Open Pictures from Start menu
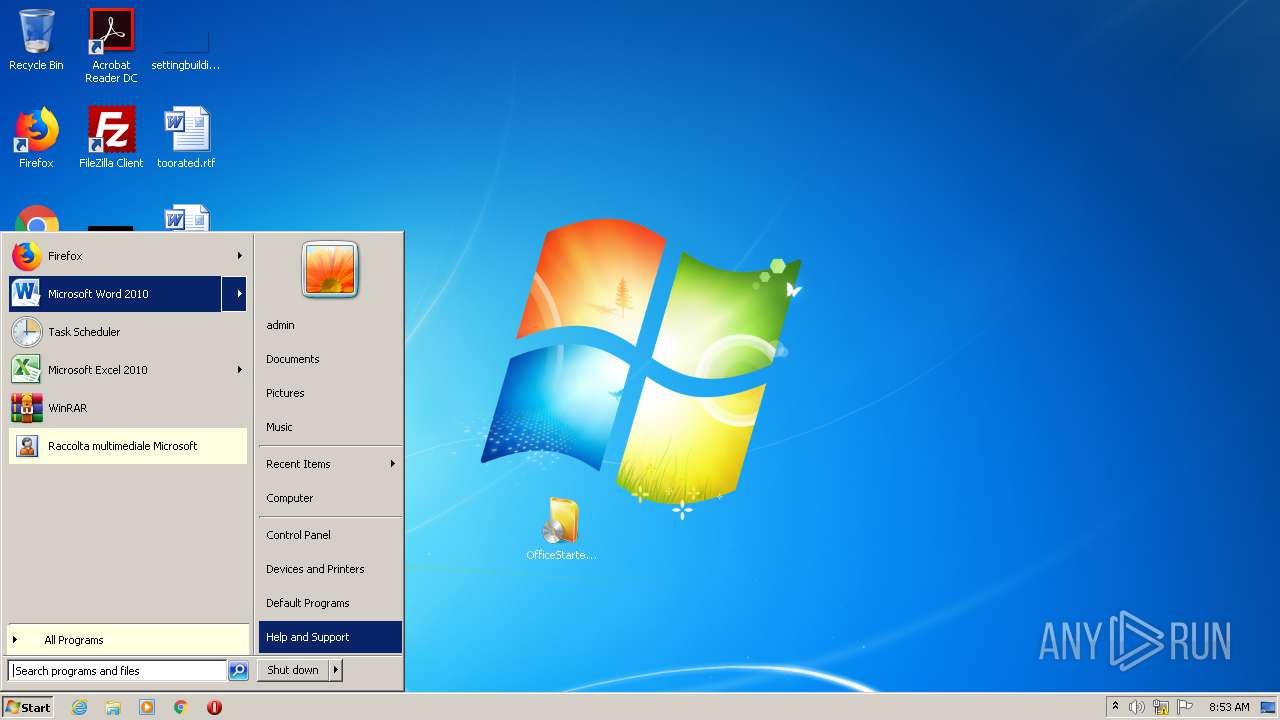Viewport: 1280px width, 720px height. point(330,393)
